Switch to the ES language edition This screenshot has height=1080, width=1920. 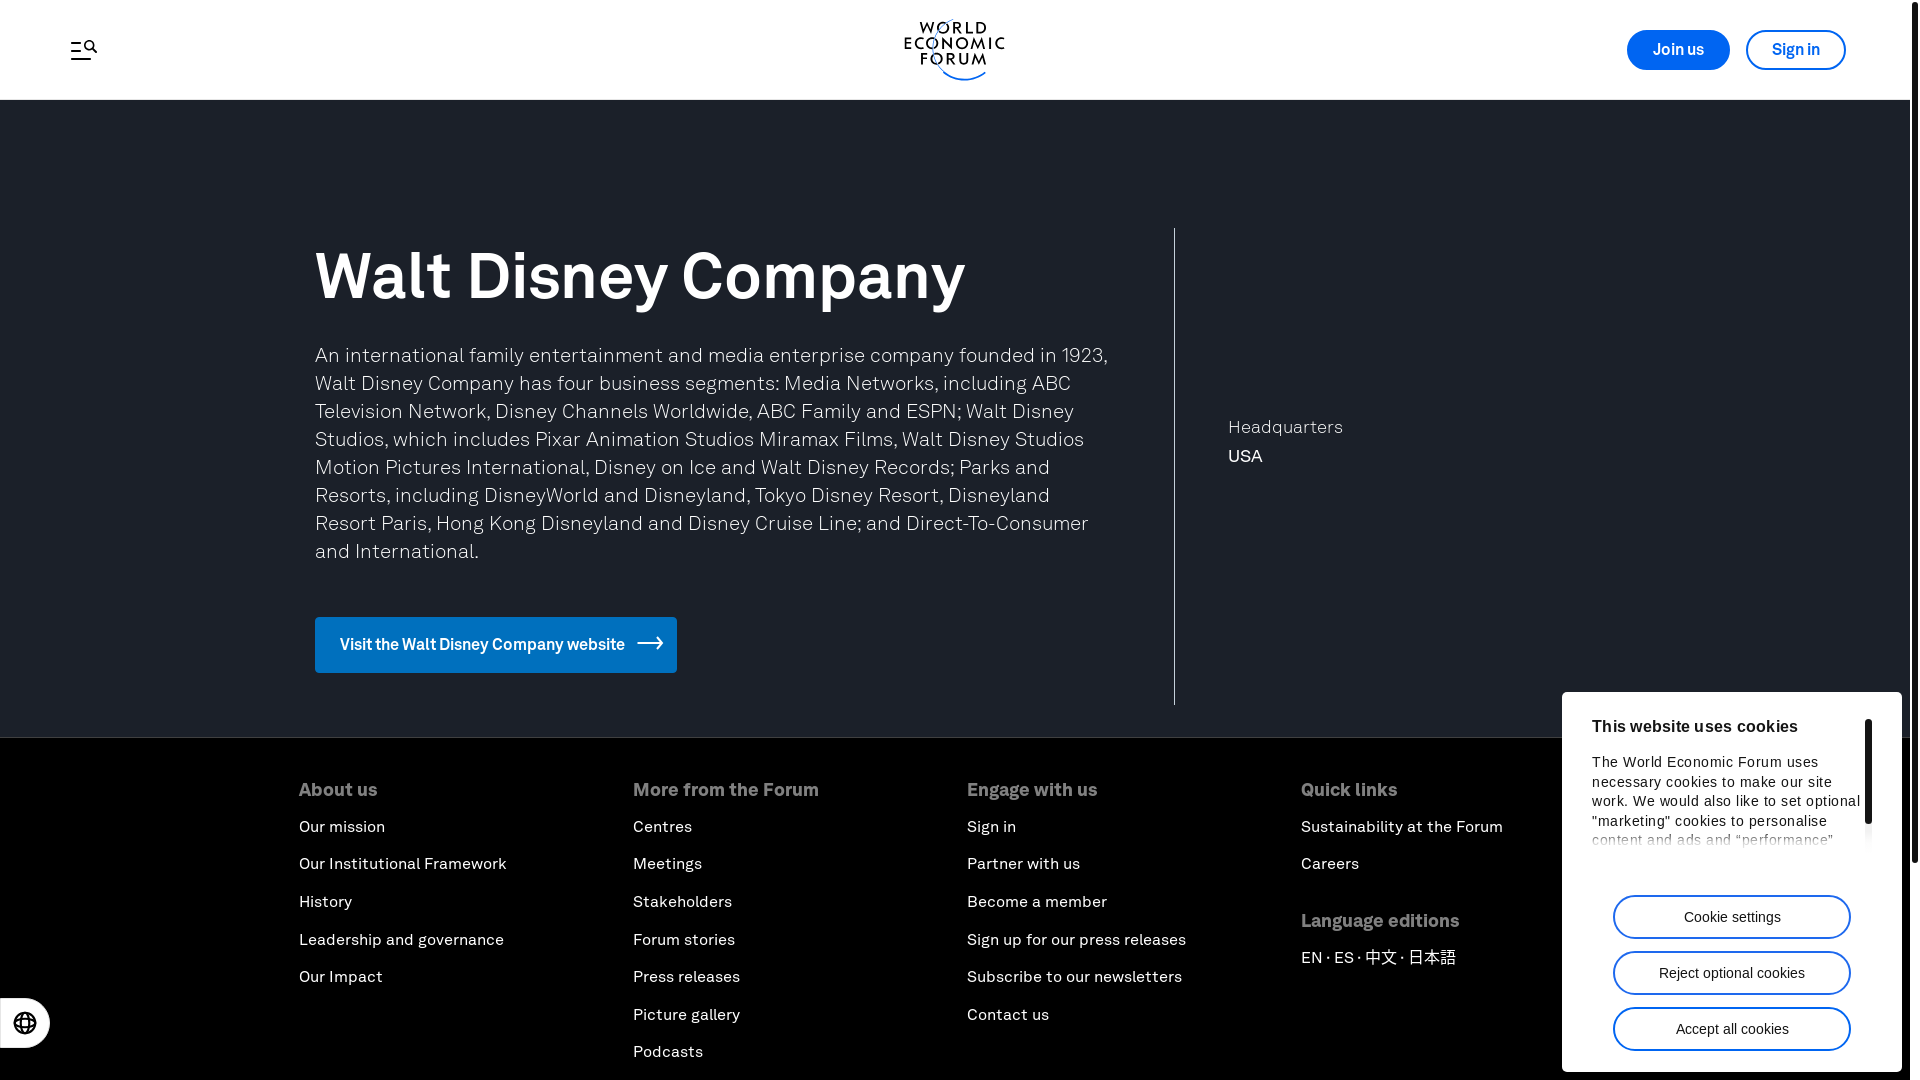1344,958
